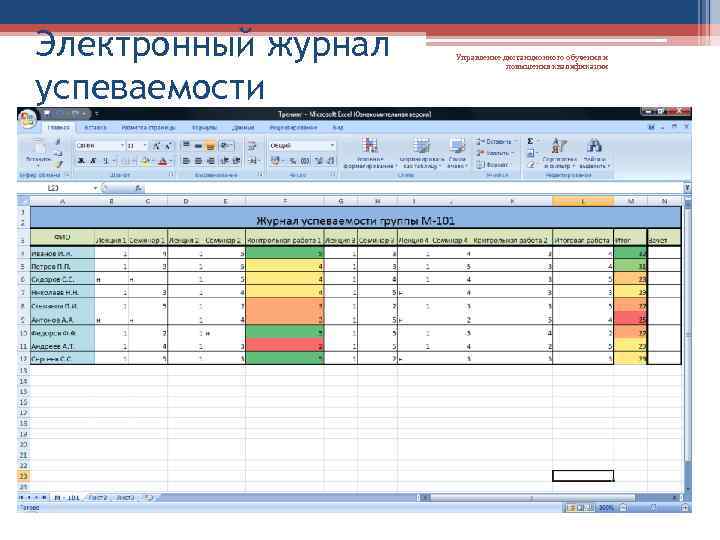
Task: Open the round Office button menu
Action: [x=27, y=118]
